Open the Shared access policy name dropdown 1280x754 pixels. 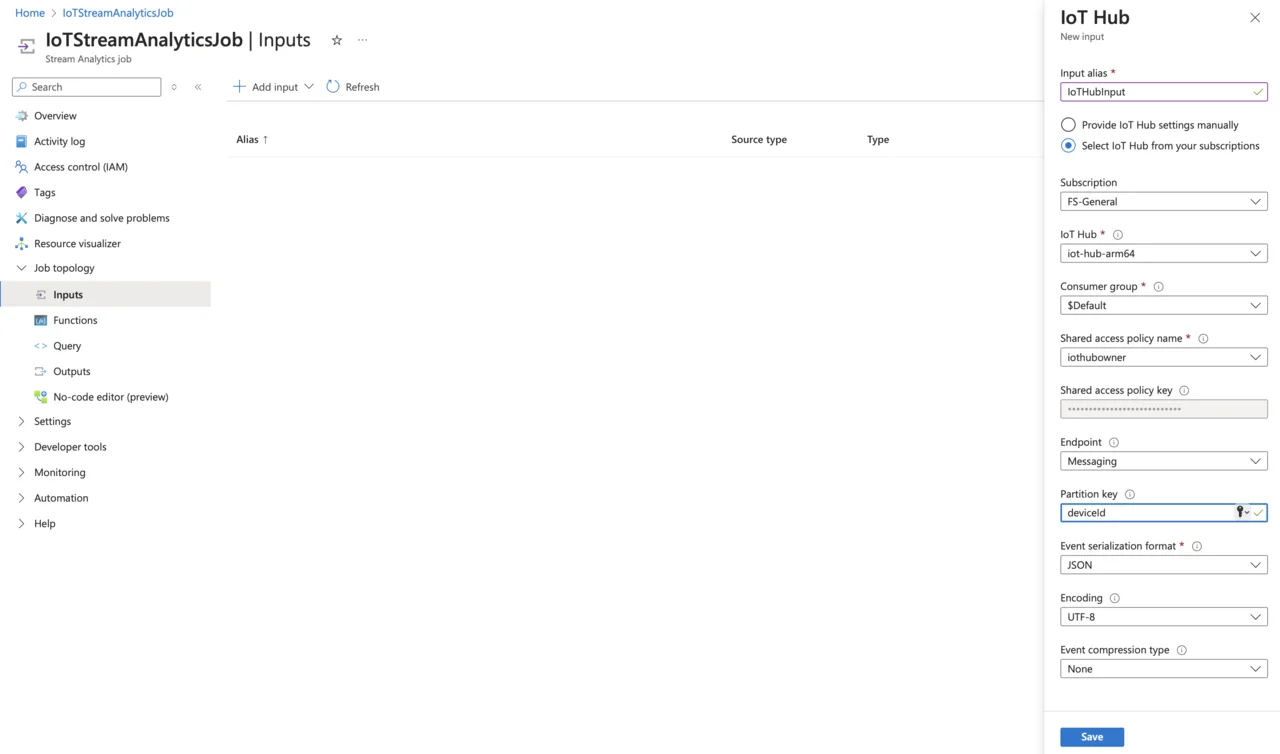[x=1163, y=357]
